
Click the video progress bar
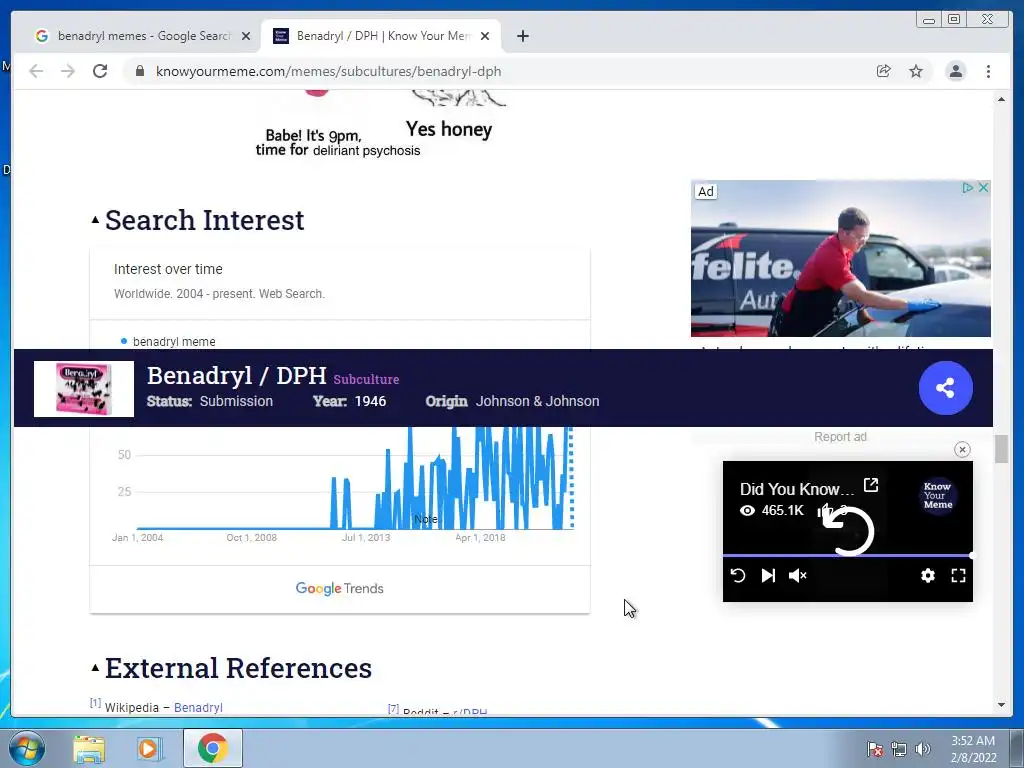(x=848, y=555)
